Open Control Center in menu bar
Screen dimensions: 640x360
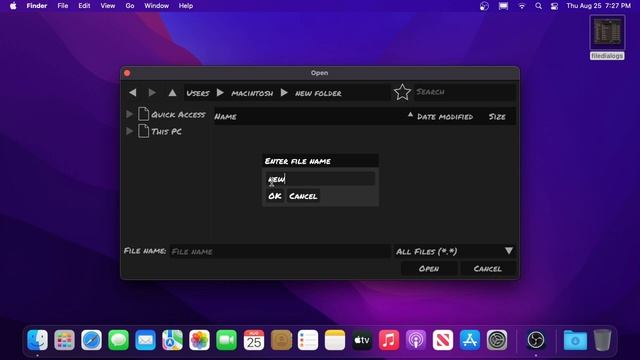click(554, 6)
